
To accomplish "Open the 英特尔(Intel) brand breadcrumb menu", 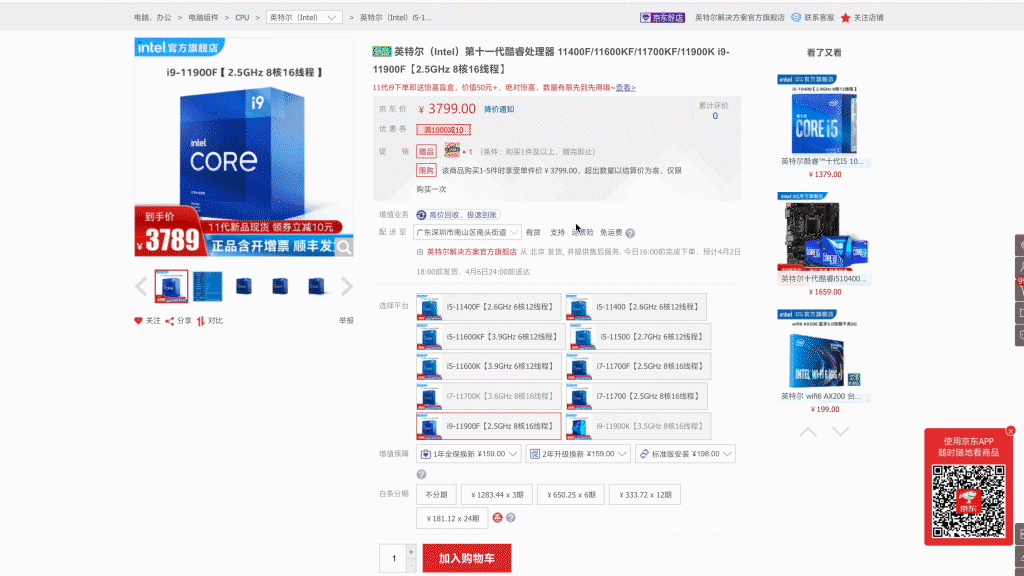I will click(305, 17).
